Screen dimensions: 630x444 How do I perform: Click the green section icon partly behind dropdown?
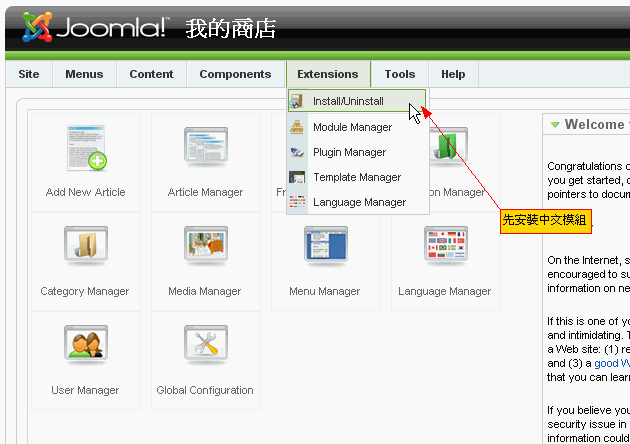(449, 147)
